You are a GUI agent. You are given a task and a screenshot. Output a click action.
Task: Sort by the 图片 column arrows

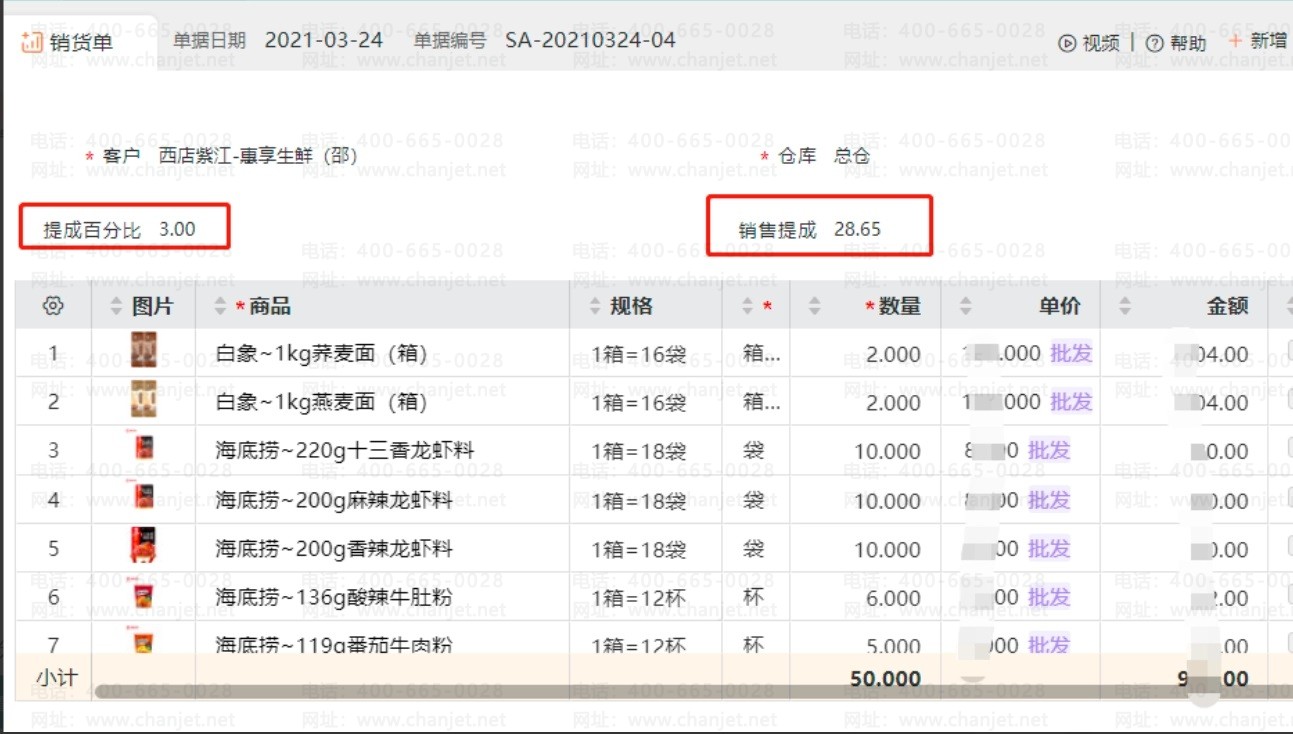[115, 307]
